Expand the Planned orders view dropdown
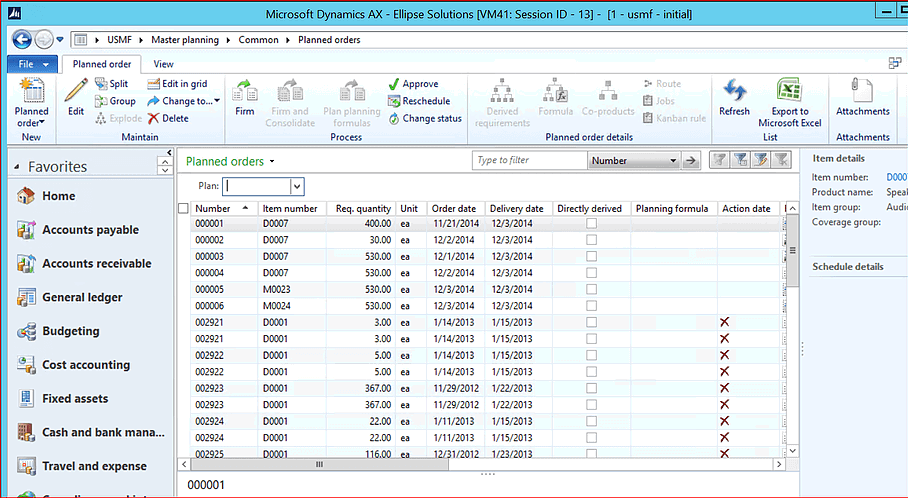The image size is (908, 498). coord(272,162)
